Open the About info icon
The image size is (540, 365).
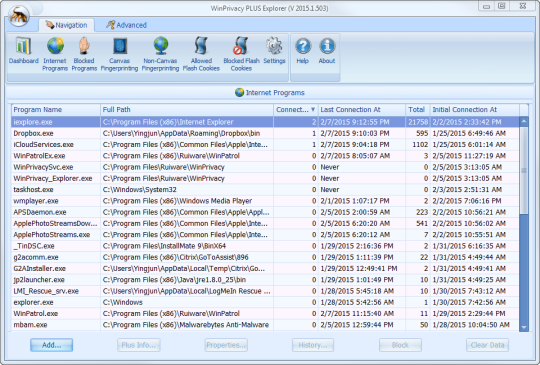click(x=327, y=50)
